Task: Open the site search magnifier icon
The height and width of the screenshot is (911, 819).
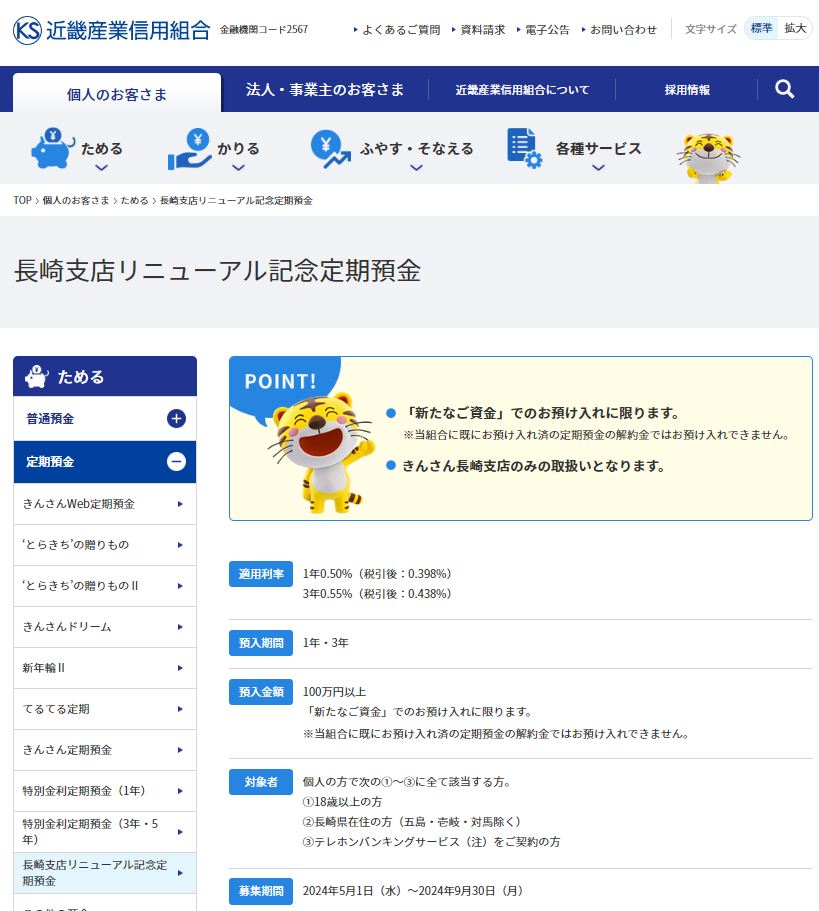Action: click(784, 89)
